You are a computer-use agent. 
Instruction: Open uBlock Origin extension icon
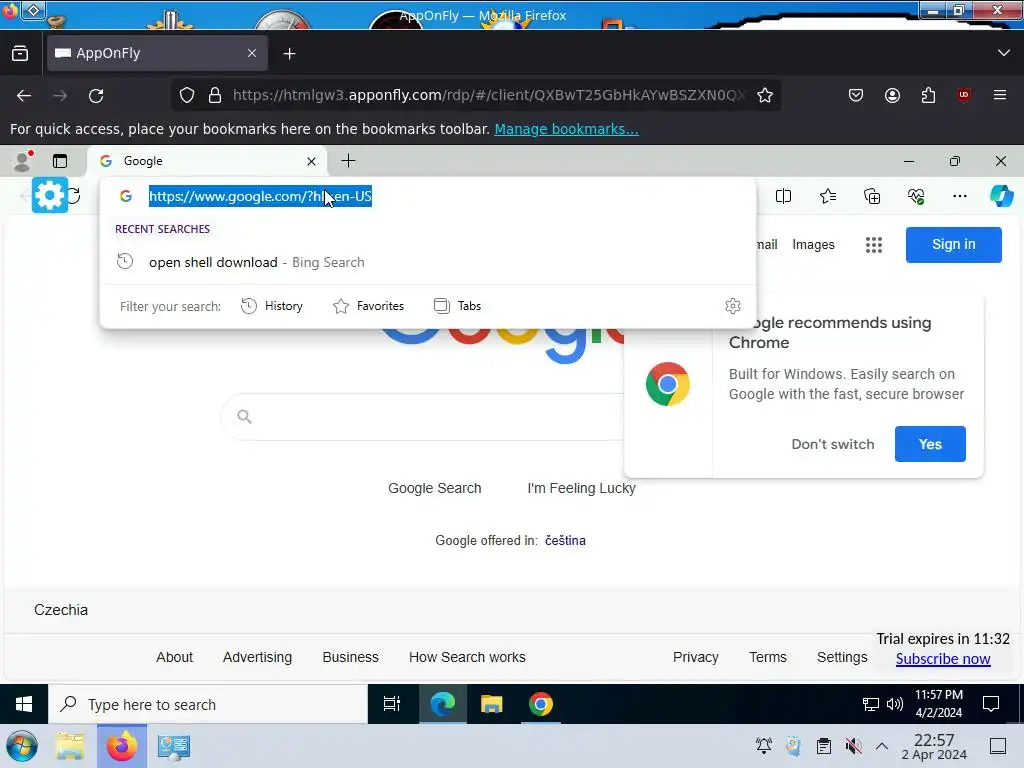[964, 95]
